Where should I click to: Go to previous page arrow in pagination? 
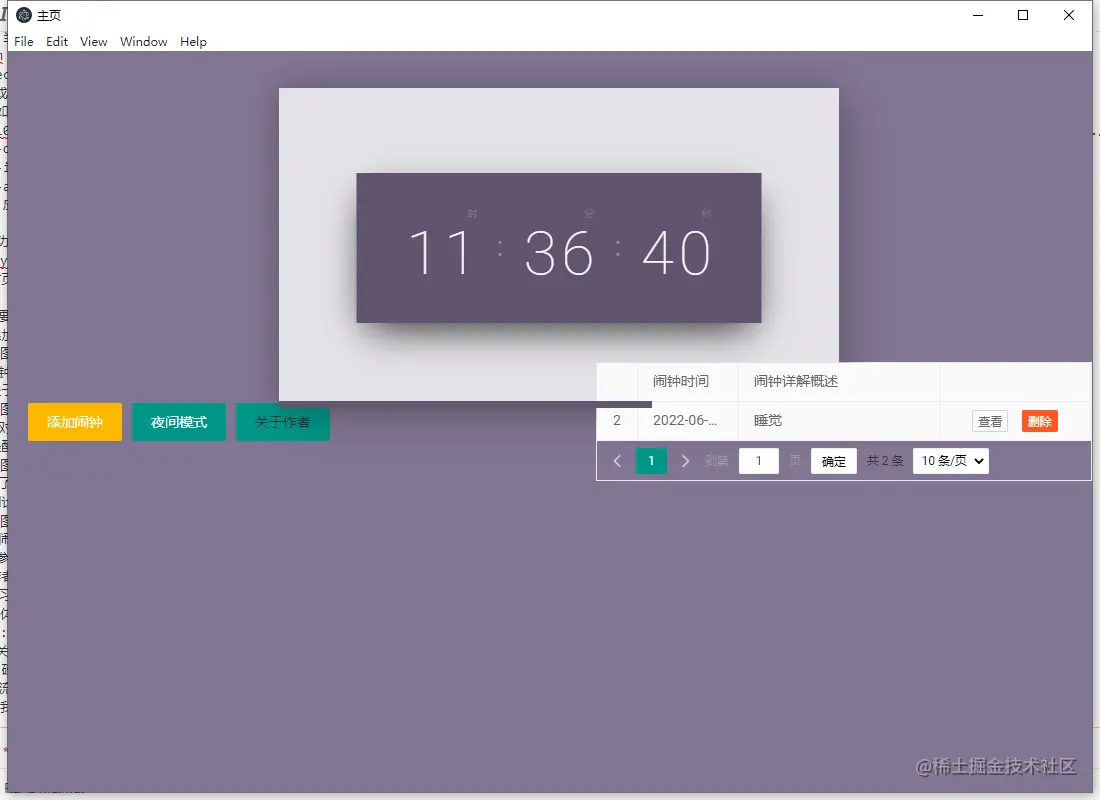point(617,461)
